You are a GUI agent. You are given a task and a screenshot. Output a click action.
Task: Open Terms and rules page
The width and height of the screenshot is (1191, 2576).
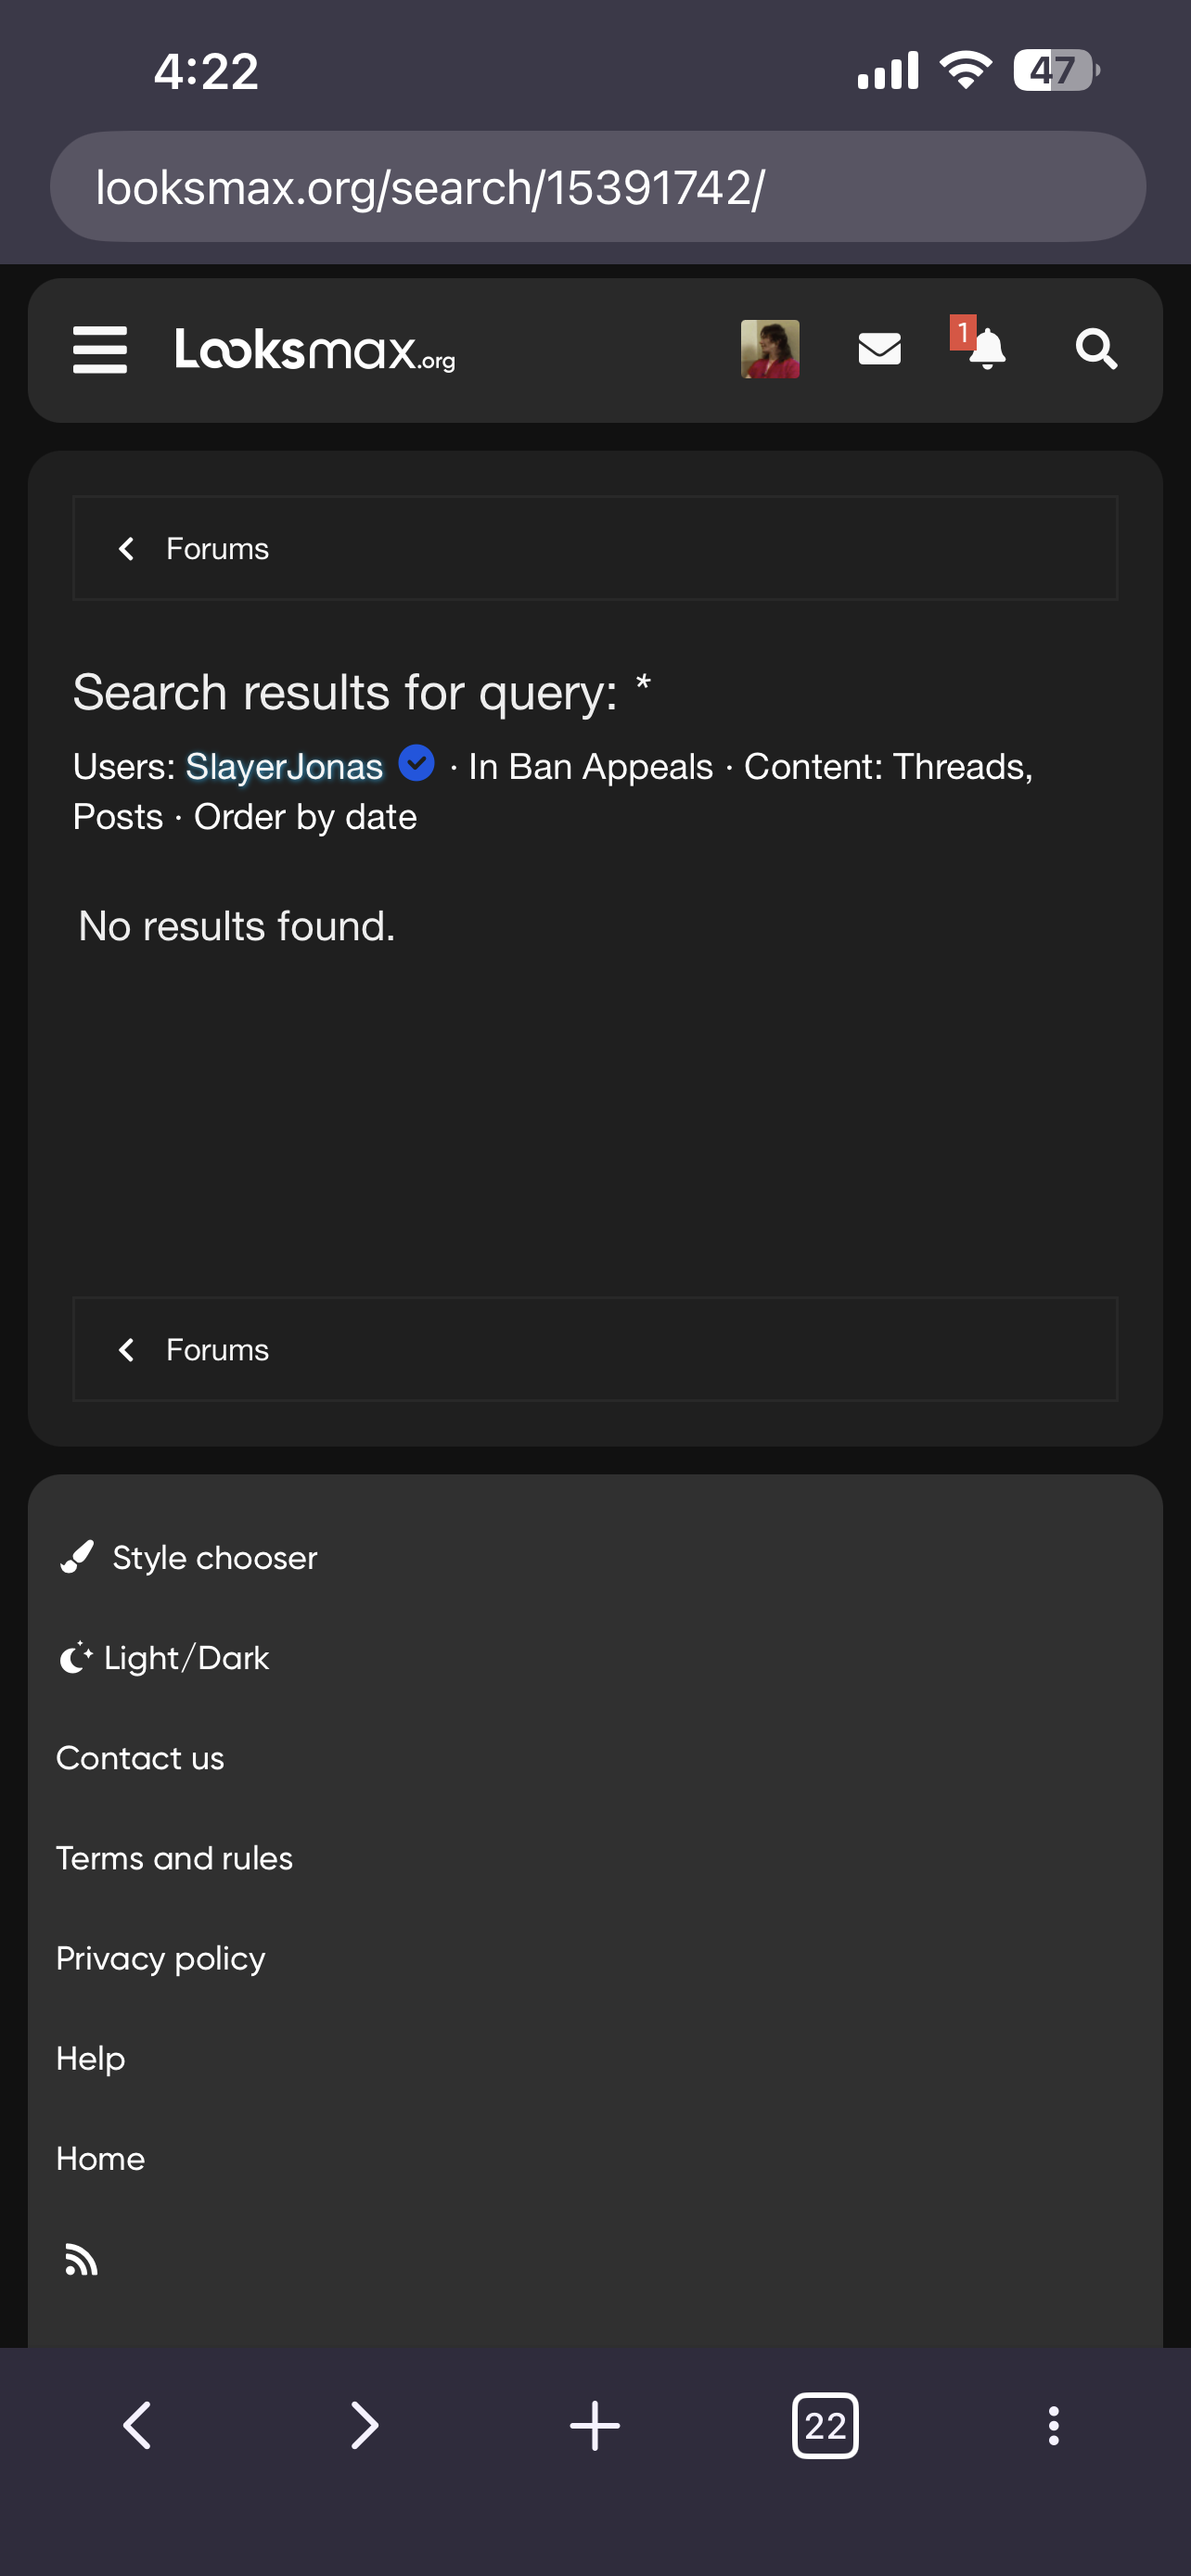pos(174,1858)
